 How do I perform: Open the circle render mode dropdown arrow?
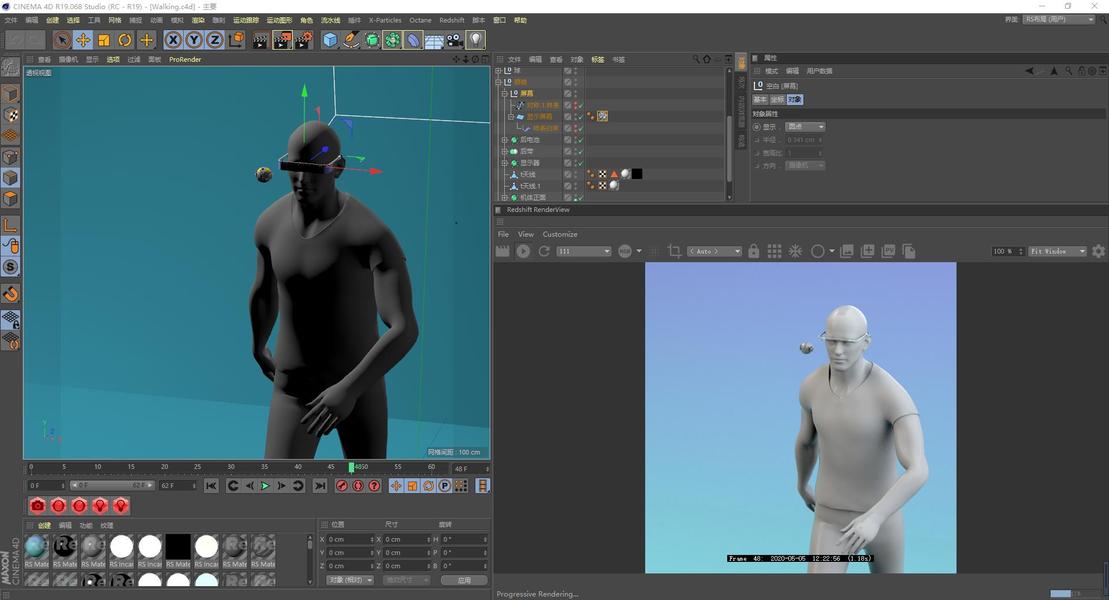click(832, 251)
